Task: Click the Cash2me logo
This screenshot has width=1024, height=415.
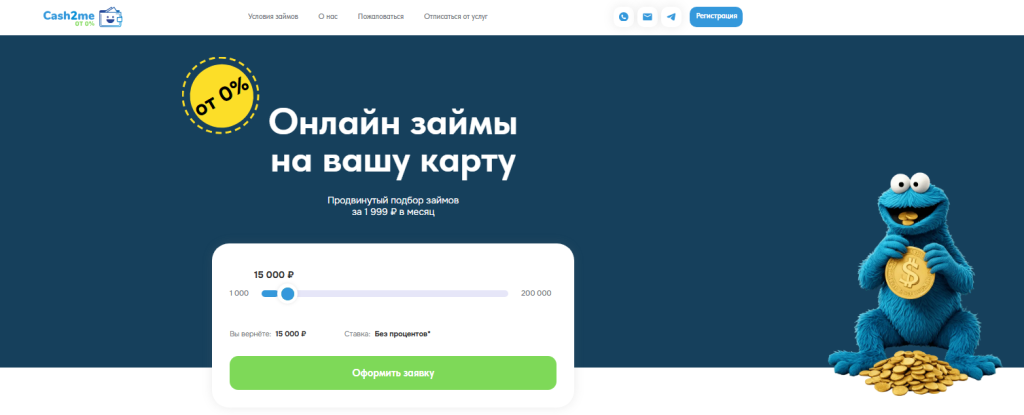Action: pyautogui.click(x=83, y=17)
